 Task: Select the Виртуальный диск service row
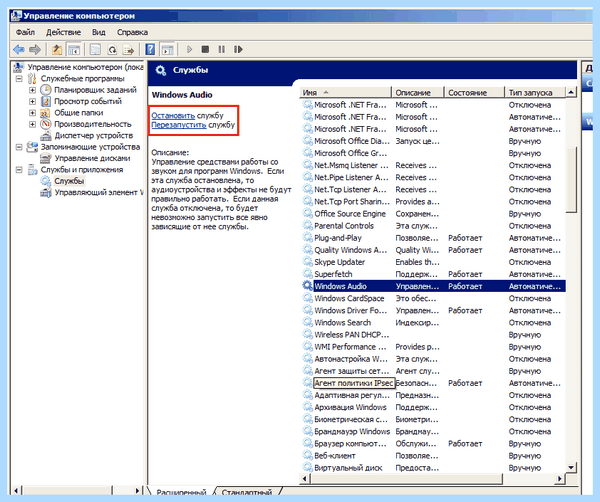coord(434,468)
